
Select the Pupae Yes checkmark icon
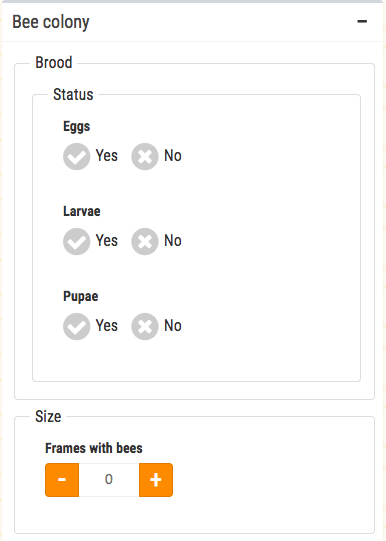point(76,326)
